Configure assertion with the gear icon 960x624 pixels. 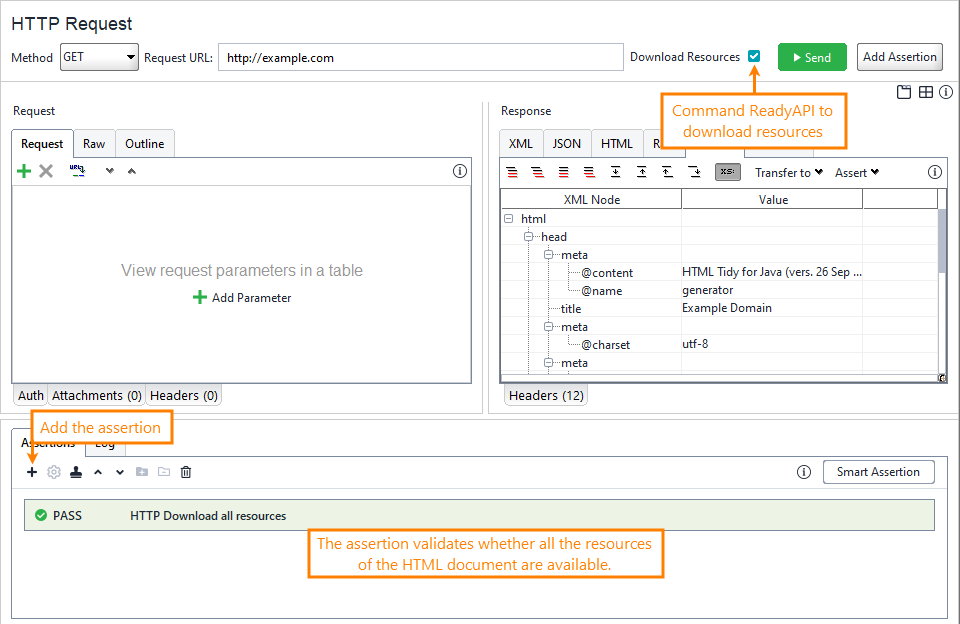tap(54, 471)
